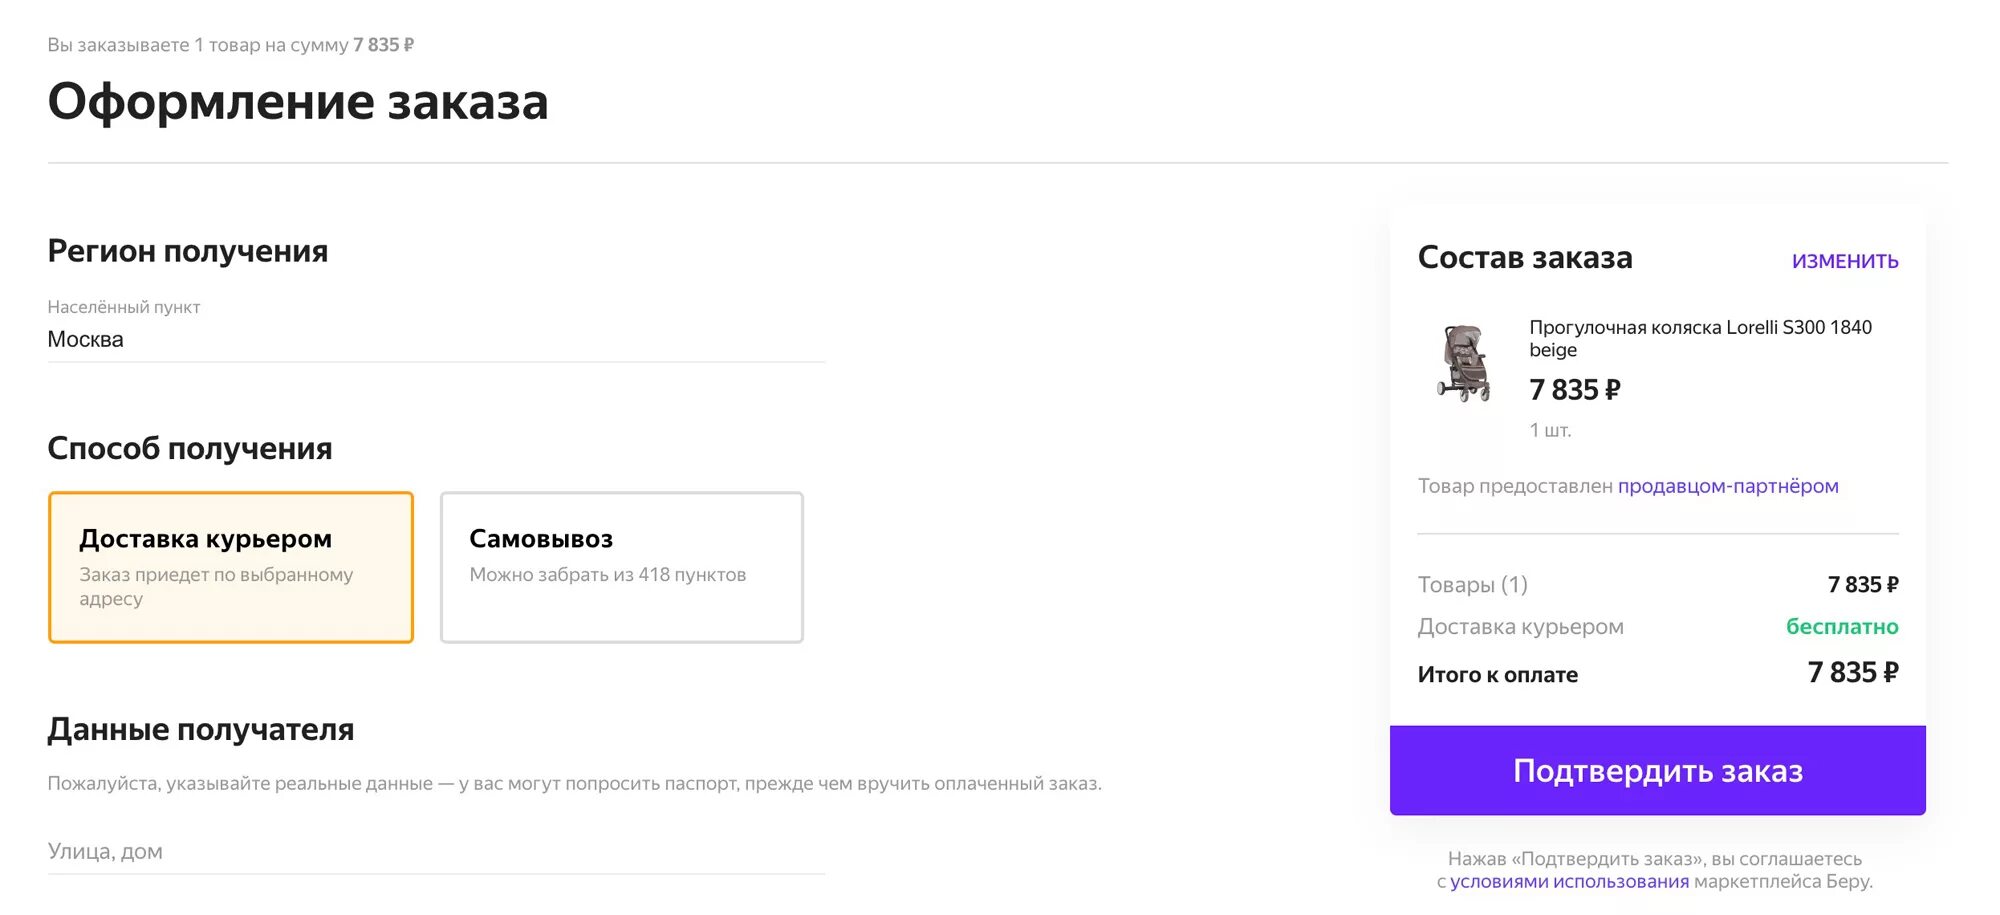Click the "1 шт." quantity label

click(x=1550, y=430)
